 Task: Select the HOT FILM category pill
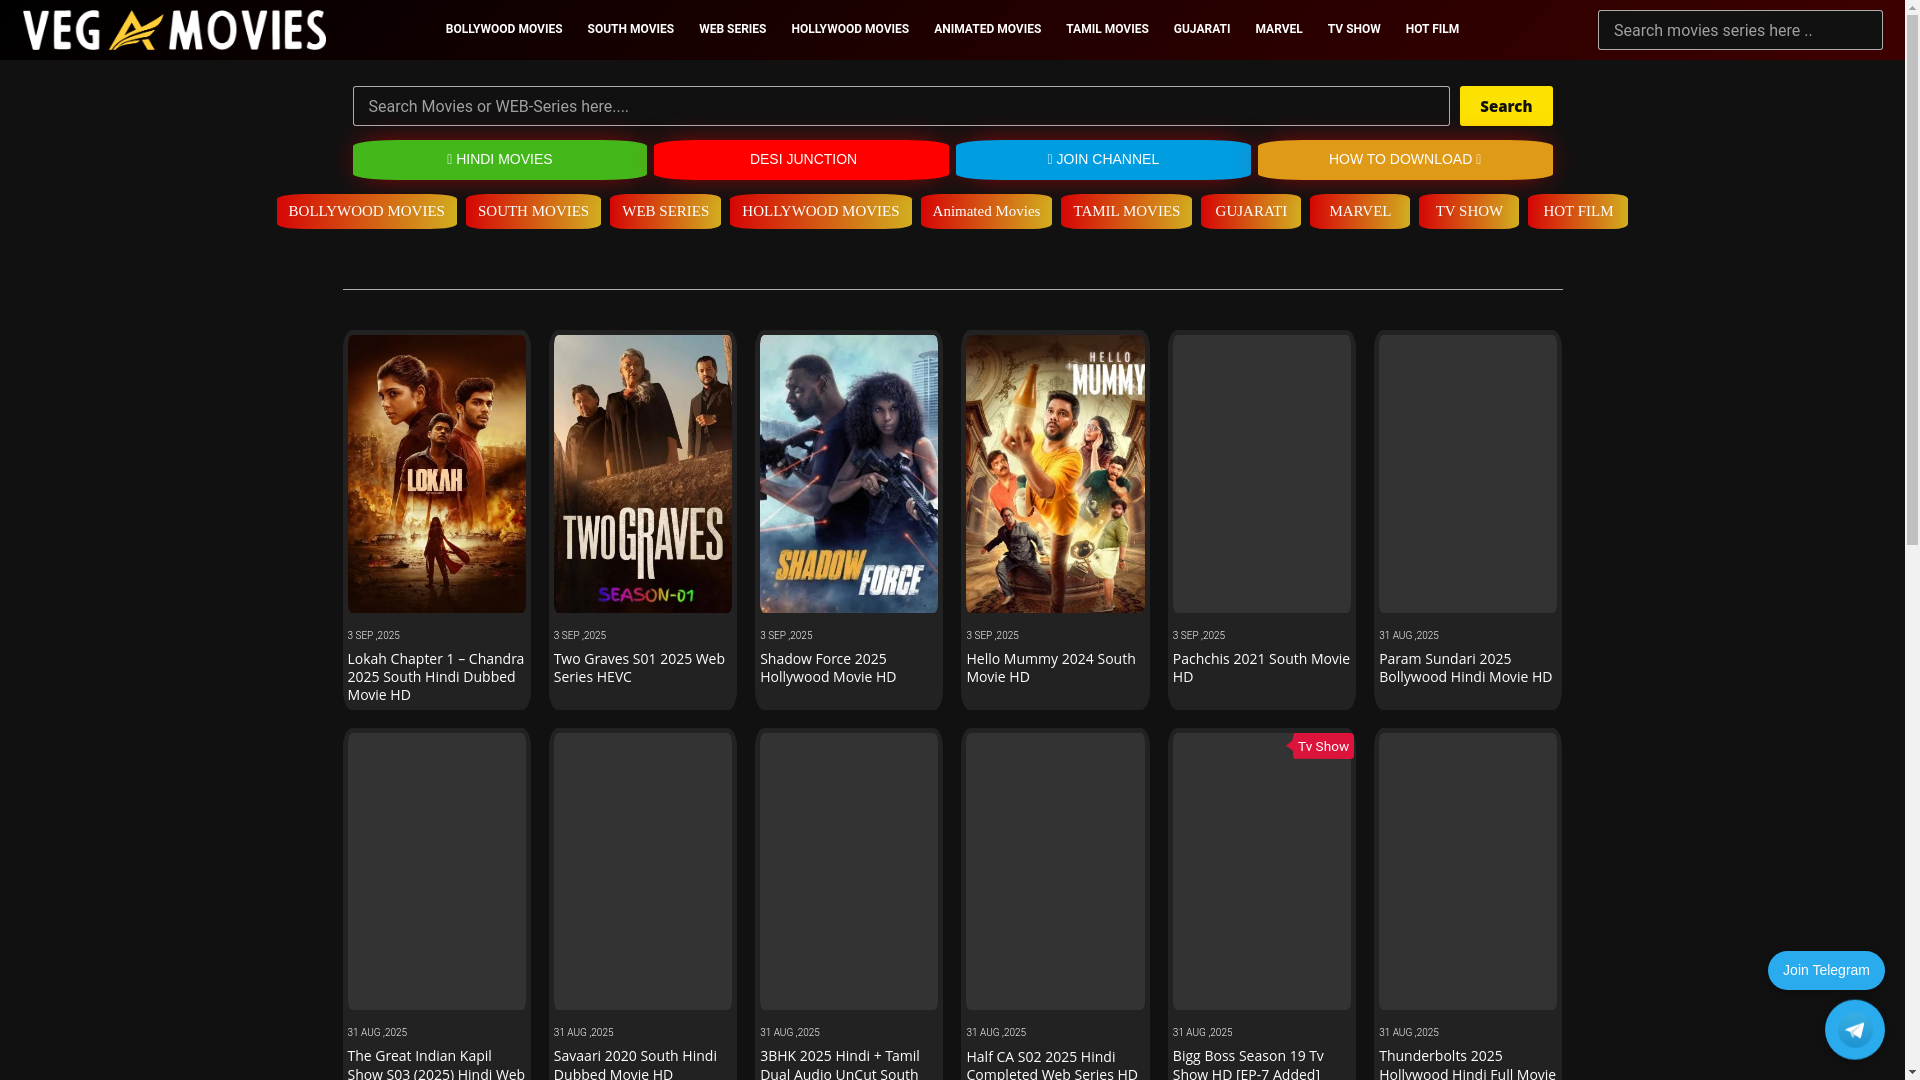click(x=1578, y=211)
